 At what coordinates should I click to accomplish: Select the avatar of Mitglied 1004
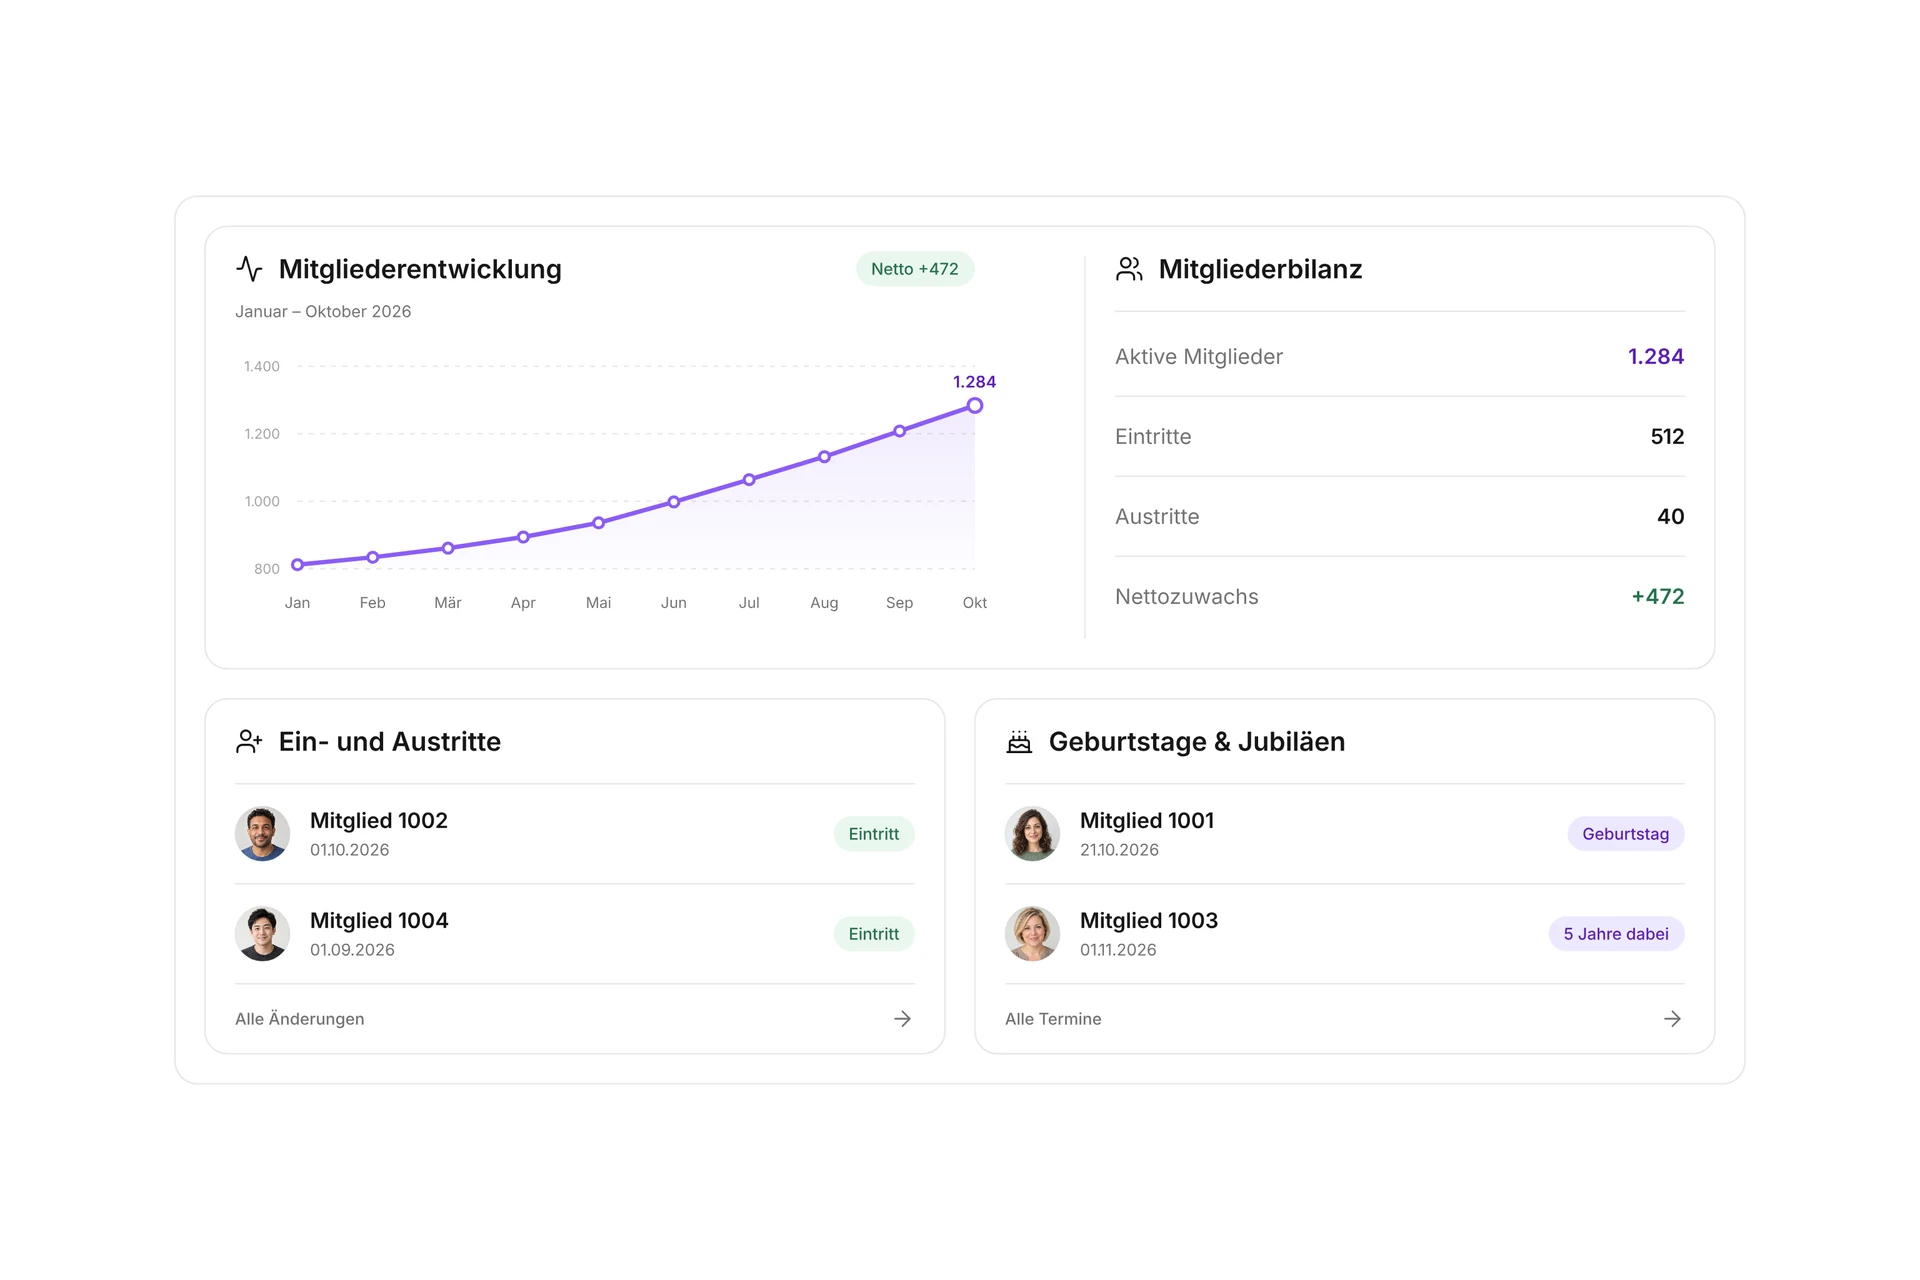(x=262, y=934)
